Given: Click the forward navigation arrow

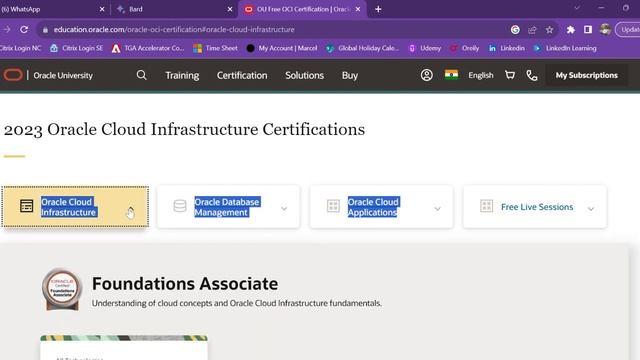Looking at the screenshot, I should (7, 29).
